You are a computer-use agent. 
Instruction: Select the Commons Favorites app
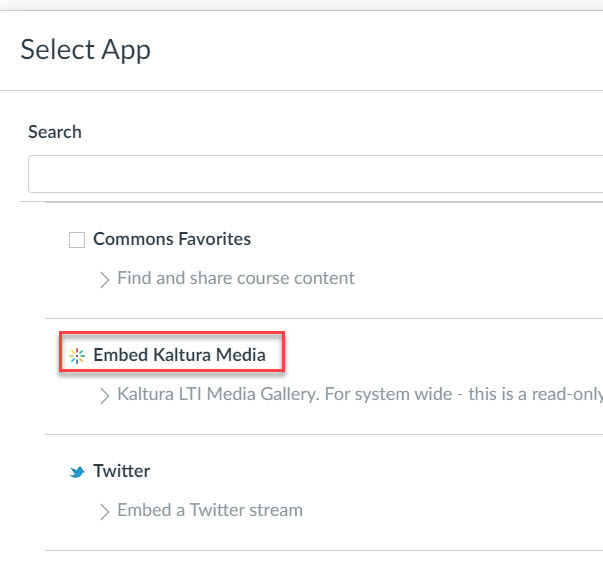click(x=171, y=240)
